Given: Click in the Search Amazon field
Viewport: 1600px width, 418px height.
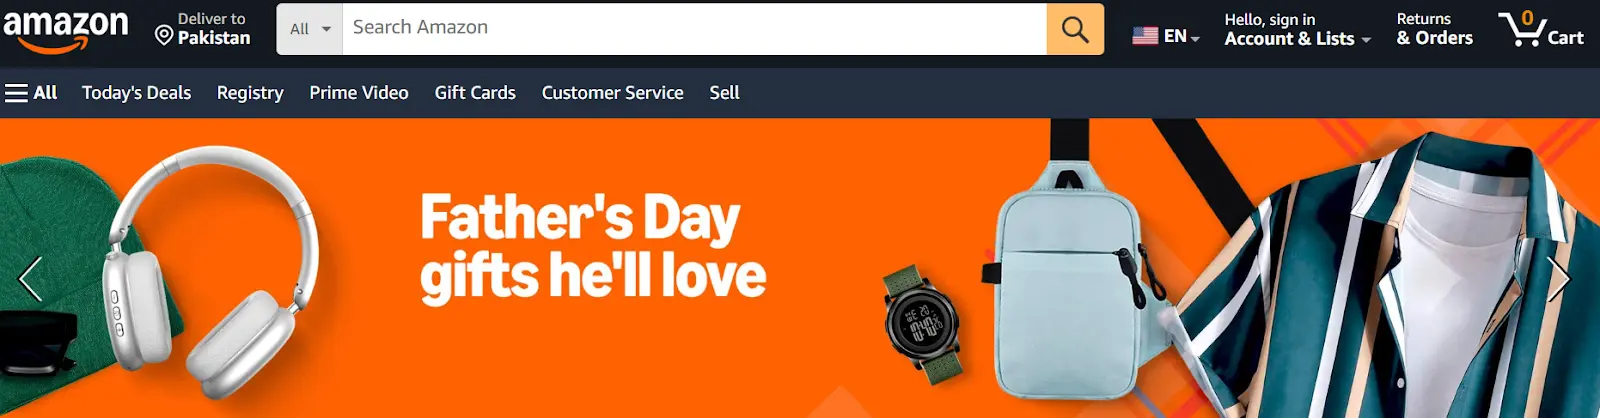Looking at the screenshot, I should 695,29.
